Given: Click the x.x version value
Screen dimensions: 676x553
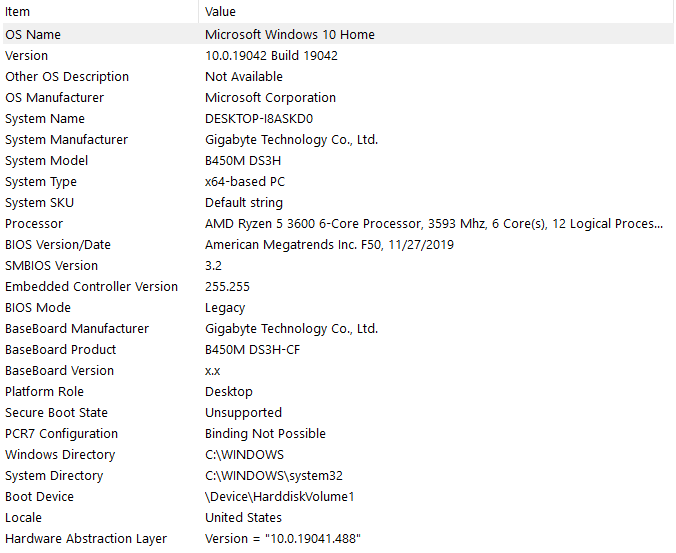Looking at the screenshot, I should point(213,371).
